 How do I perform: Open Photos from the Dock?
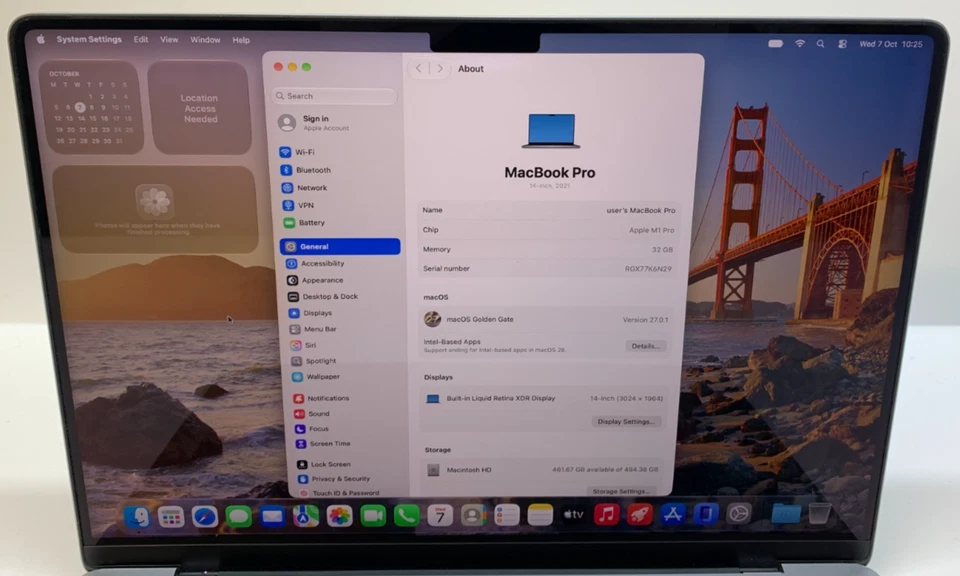[339, 516]
